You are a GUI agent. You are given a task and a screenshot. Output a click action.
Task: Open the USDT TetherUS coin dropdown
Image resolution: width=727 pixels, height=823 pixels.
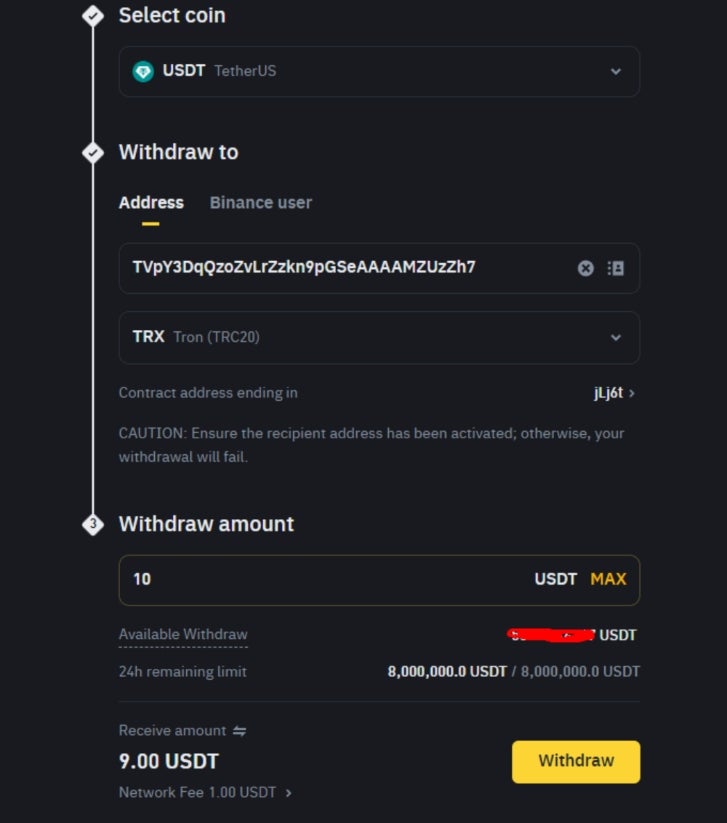coord(379,71)
